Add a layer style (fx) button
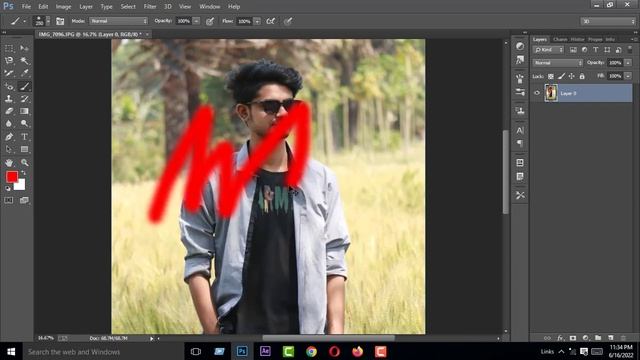640x360 pixels. 560,338
